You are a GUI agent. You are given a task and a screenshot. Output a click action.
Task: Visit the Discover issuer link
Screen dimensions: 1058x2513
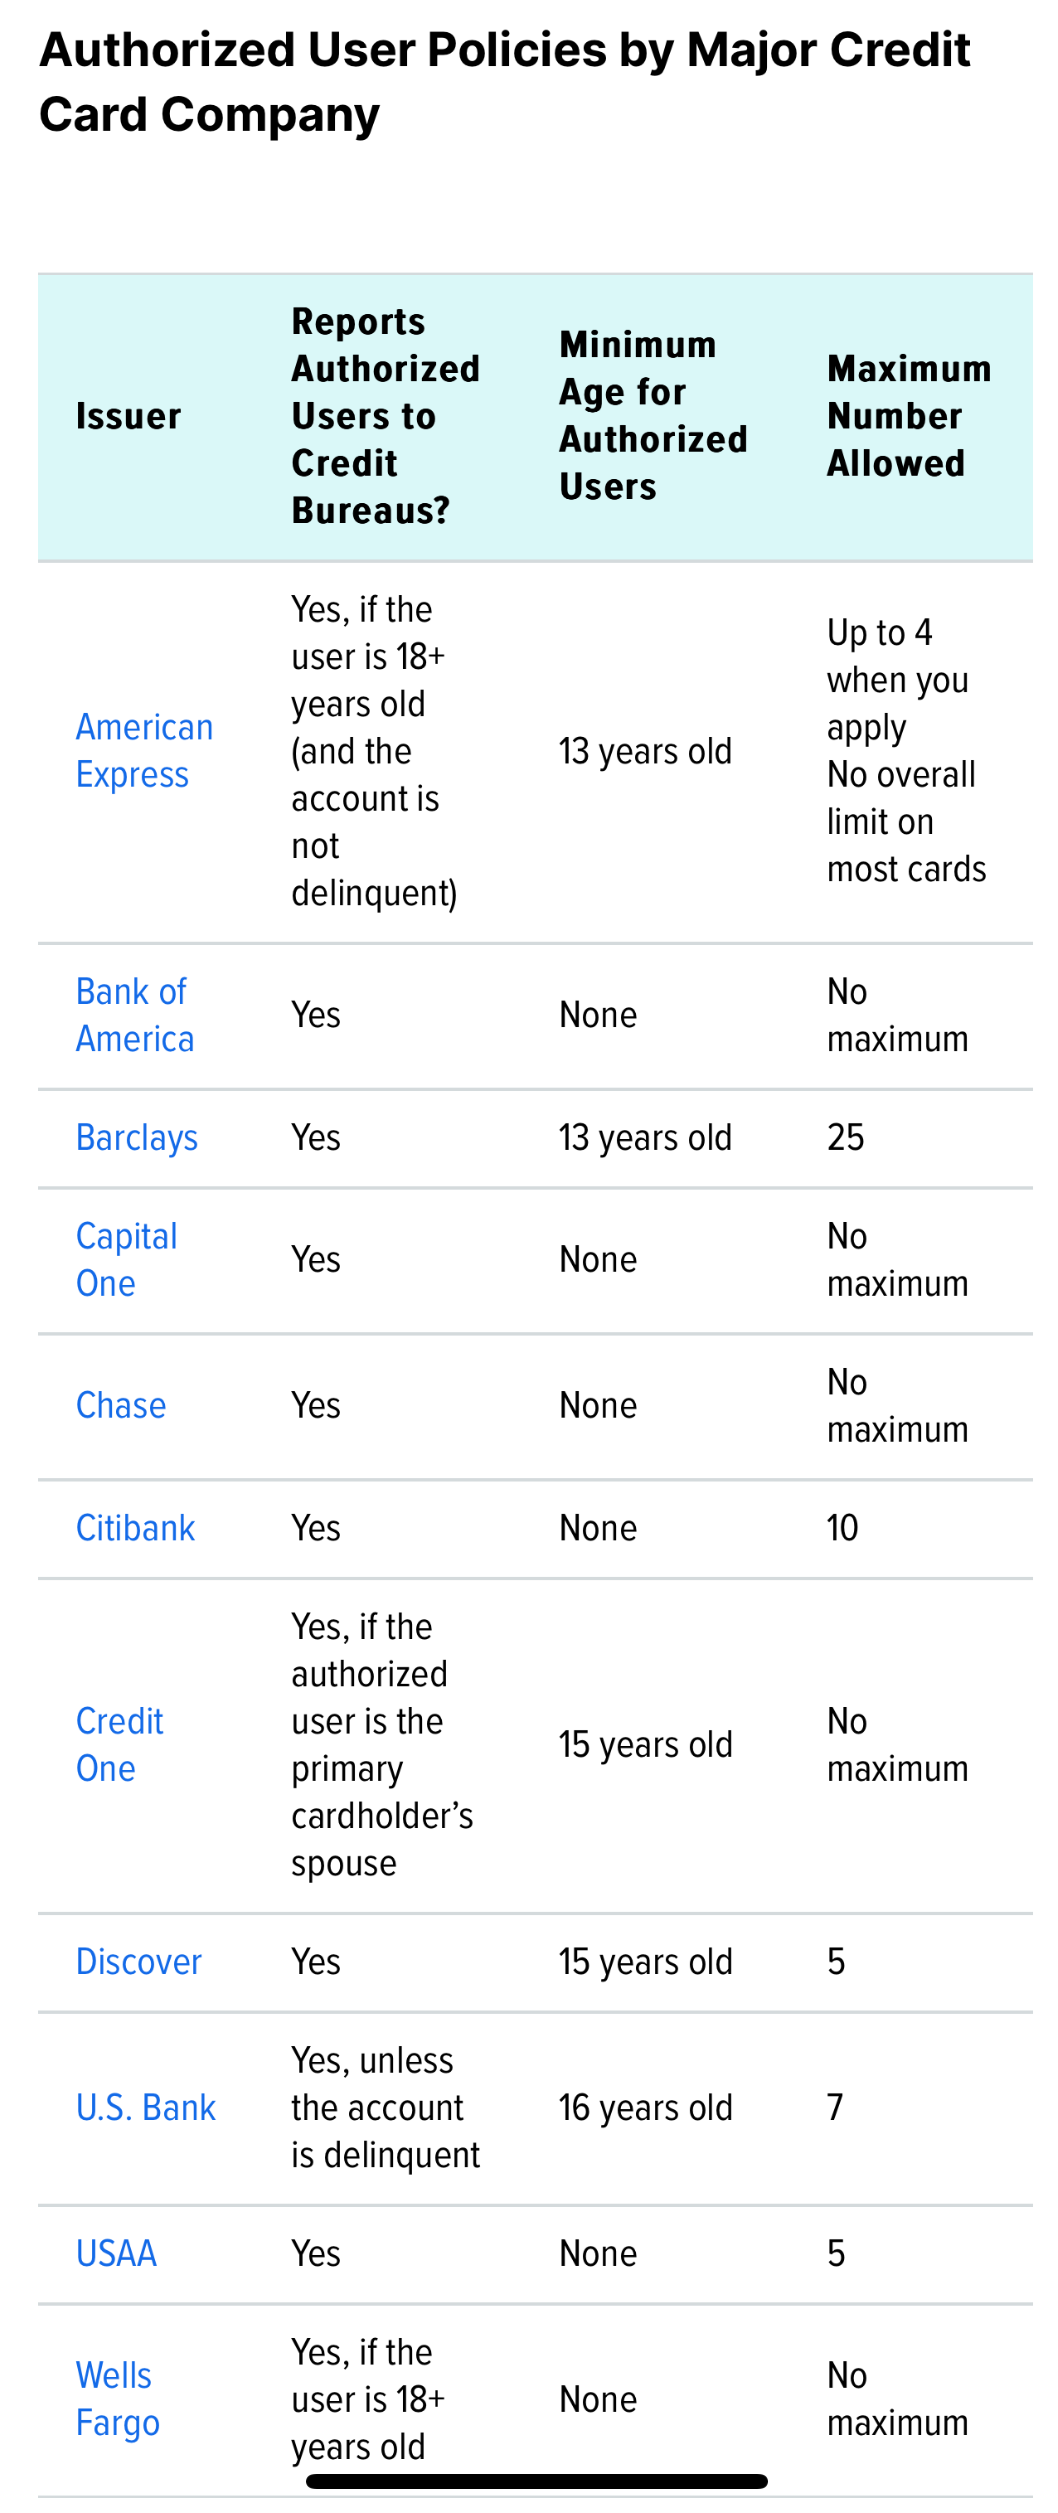coord(139,1962)
